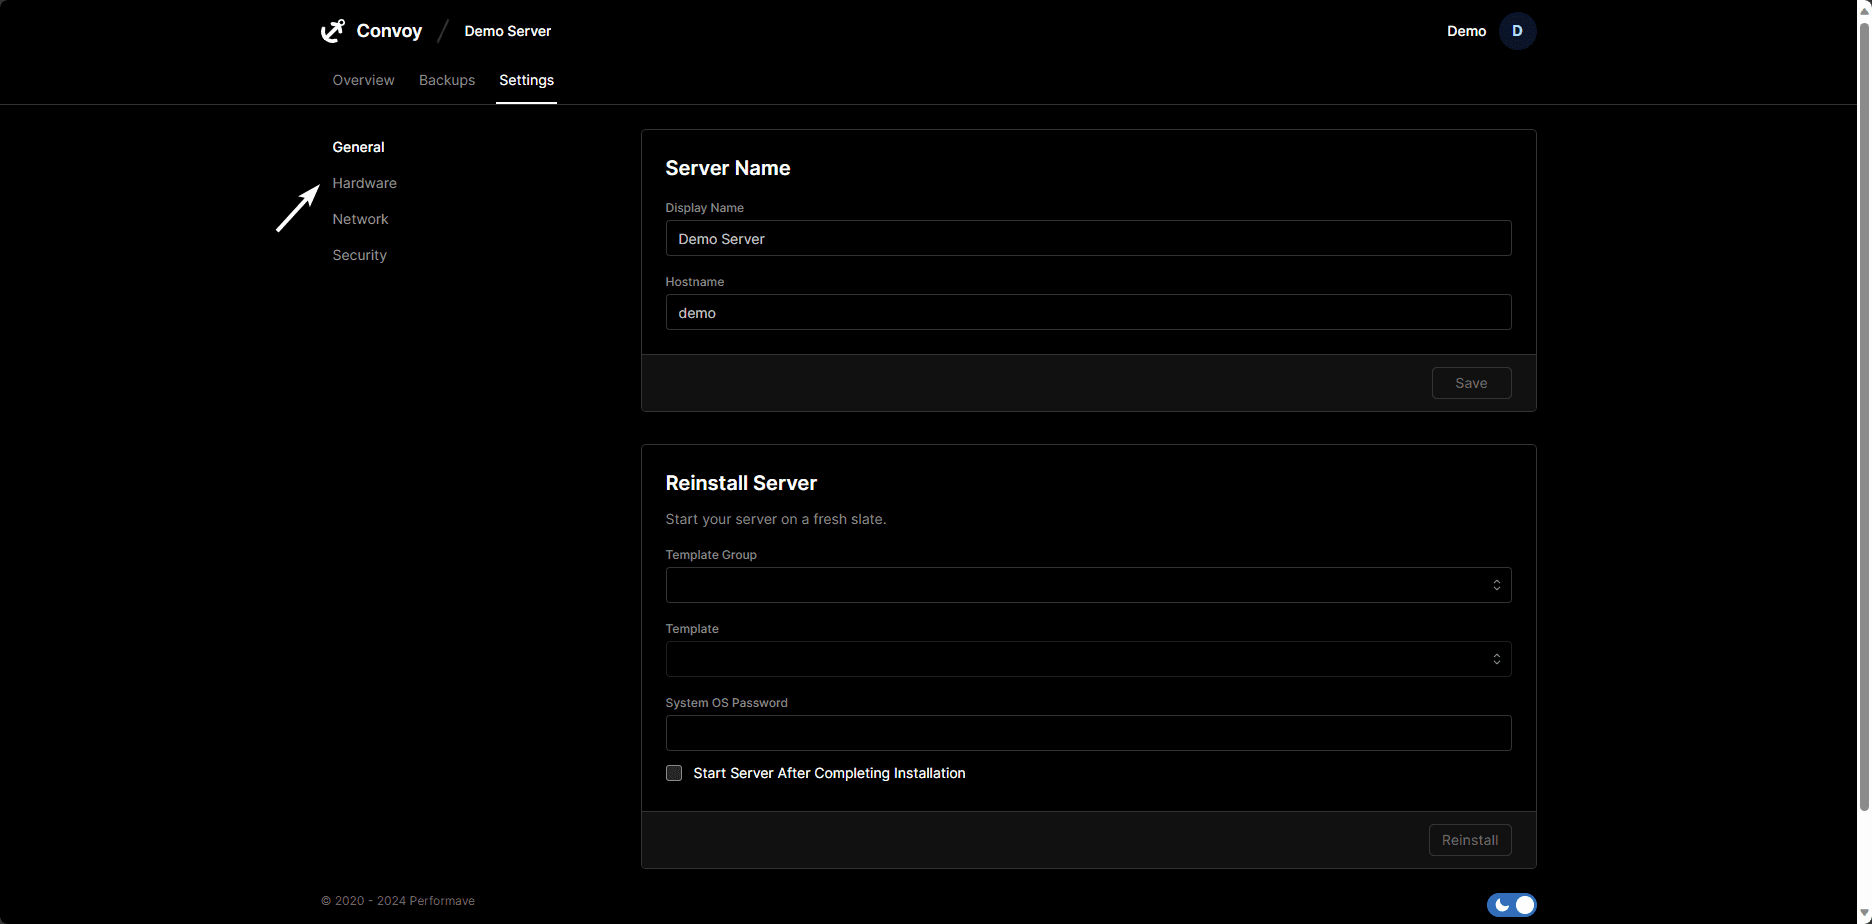Switch to the Overview tab
This screenshot has height=924, width=1872.
[363, 80]
